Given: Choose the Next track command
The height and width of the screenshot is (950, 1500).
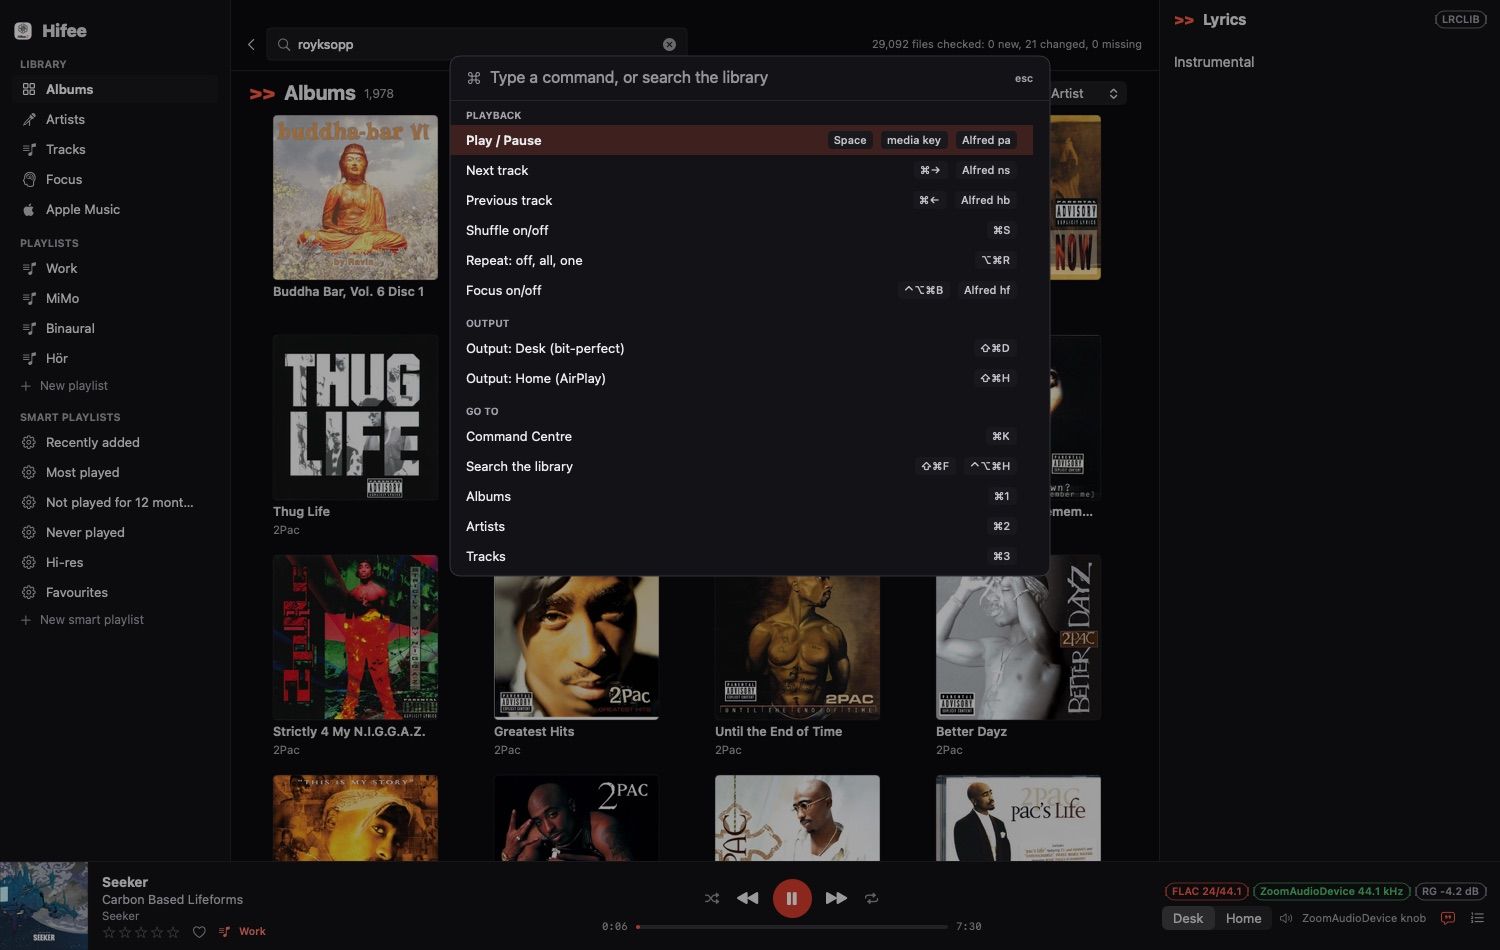Looking at the screenshot, I should (x=742, y=170).
